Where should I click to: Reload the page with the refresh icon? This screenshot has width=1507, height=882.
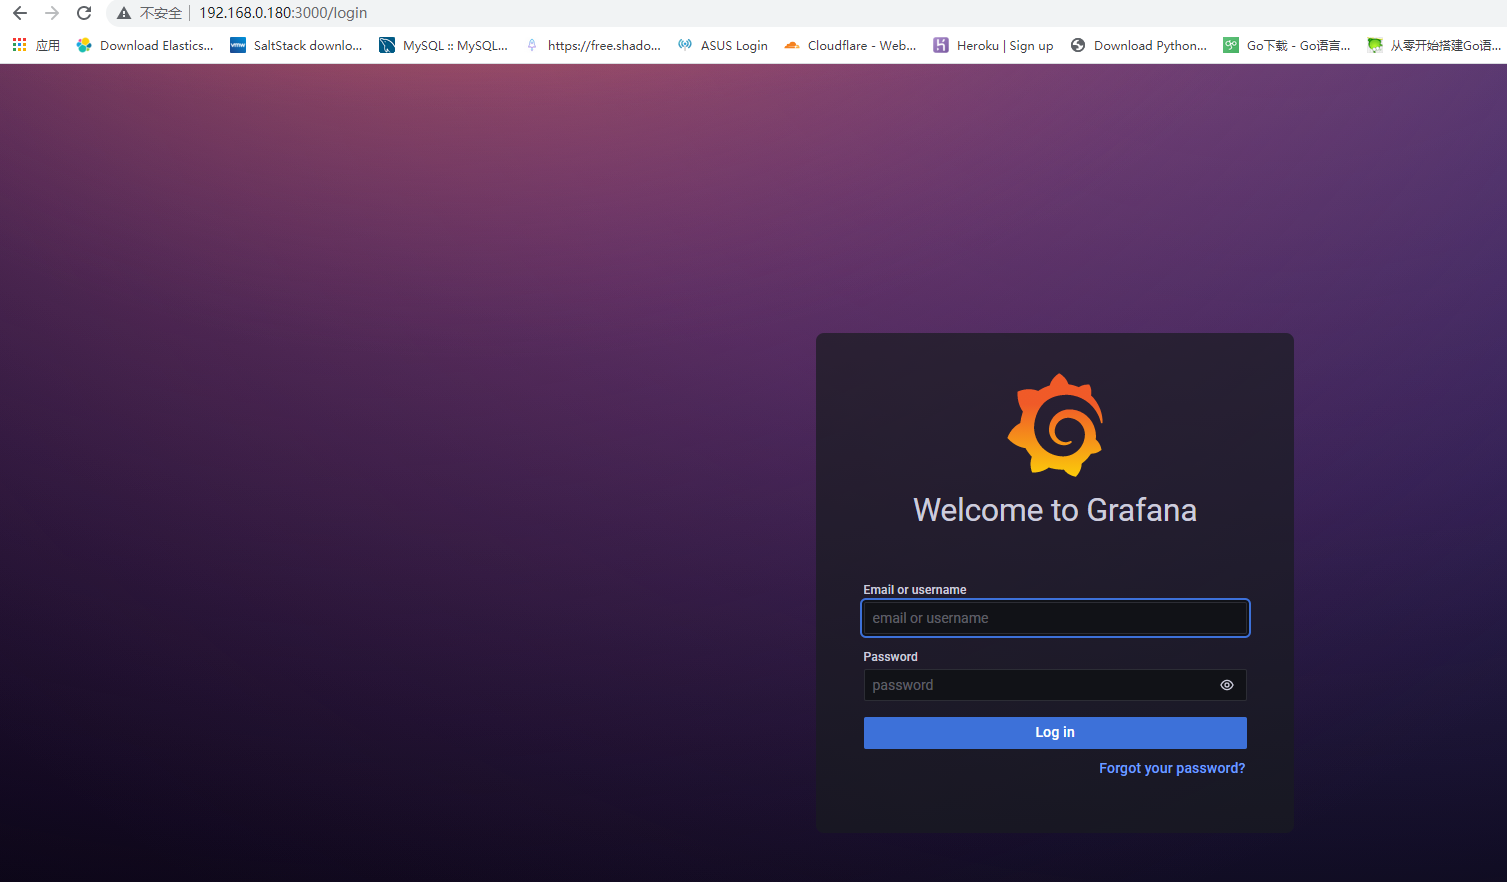pyautogui.click(x=84, y=13)
